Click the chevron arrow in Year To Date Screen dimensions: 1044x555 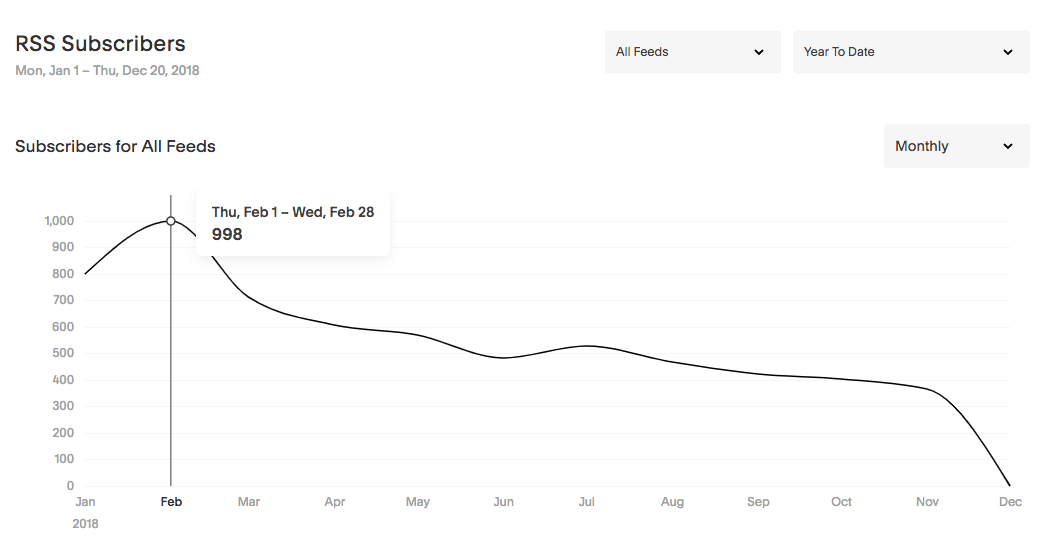pos(1008,52)
